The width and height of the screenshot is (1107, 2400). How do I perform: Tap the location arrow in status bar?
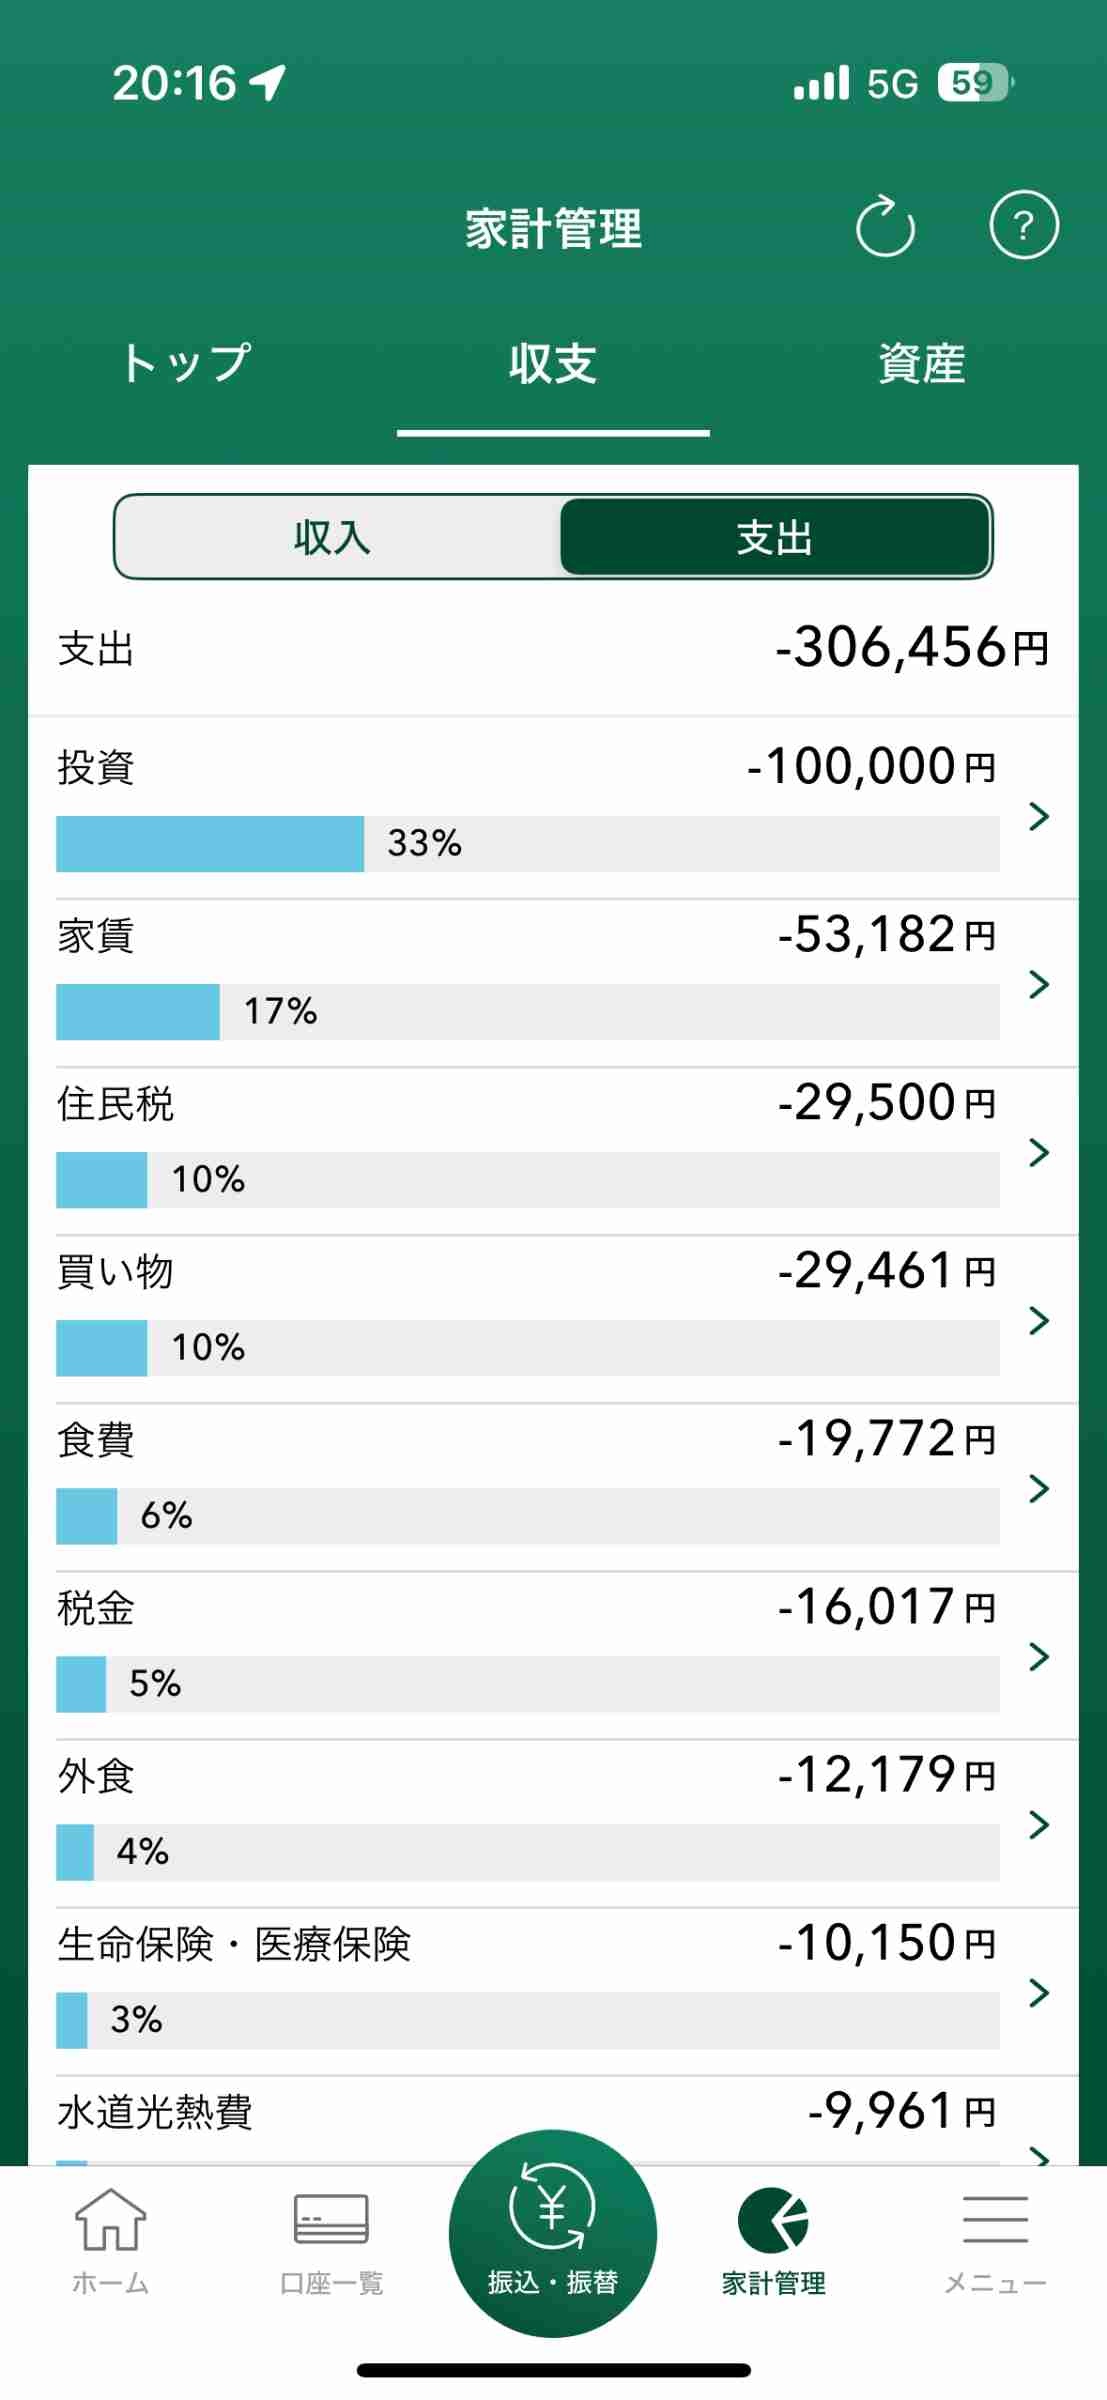coord(268,83)
